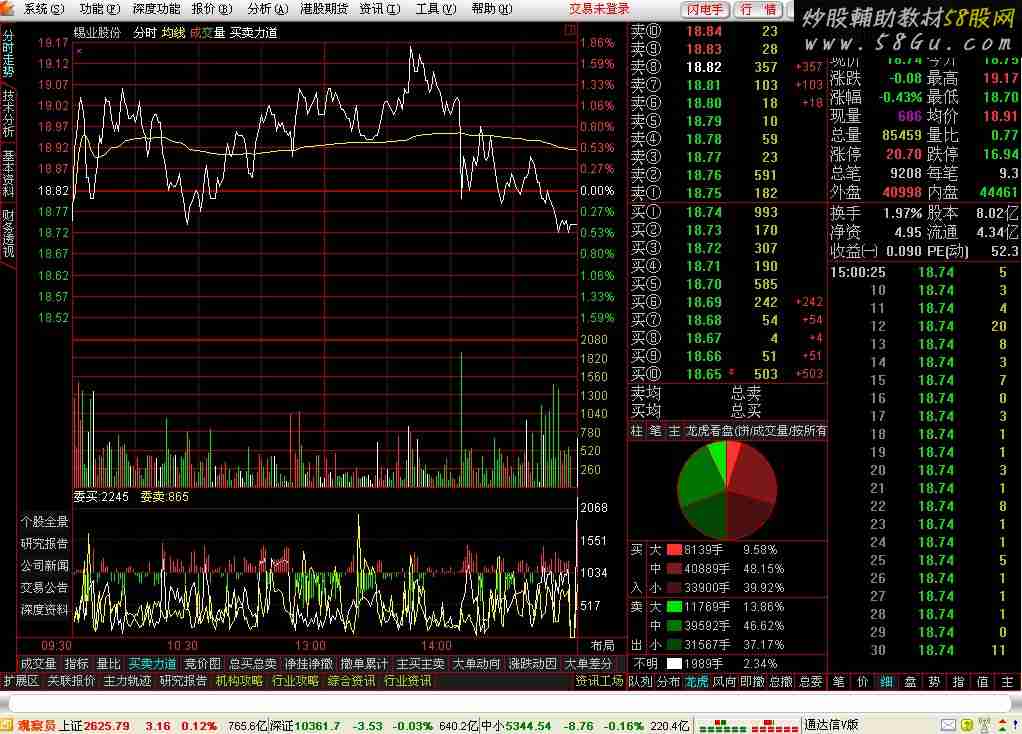
Task: Click the application logo icon in the top-left corner
Action: coord(7,8)
